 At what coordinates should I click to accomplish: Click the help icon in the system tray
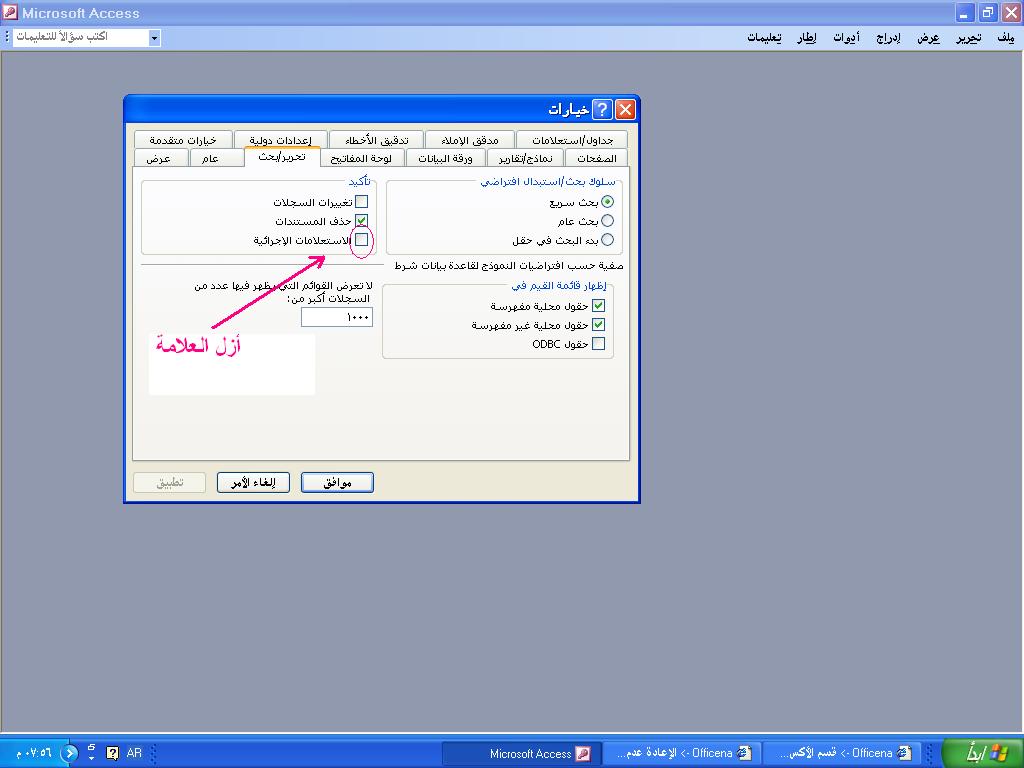[x=112, y=753]
